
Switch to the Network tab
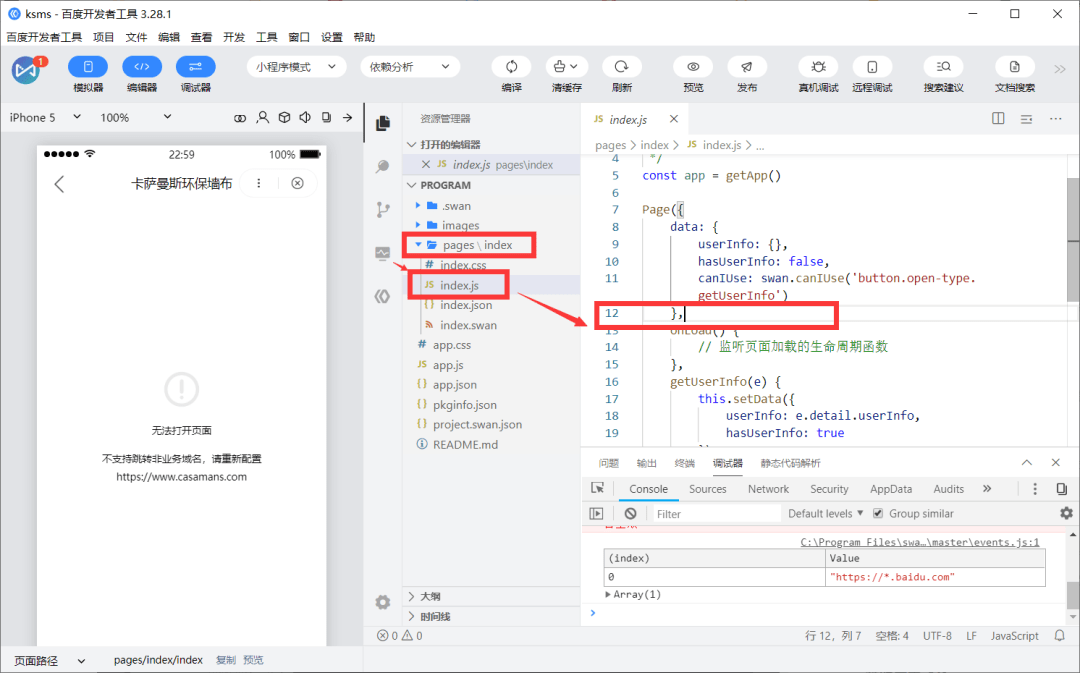(768, 489)
